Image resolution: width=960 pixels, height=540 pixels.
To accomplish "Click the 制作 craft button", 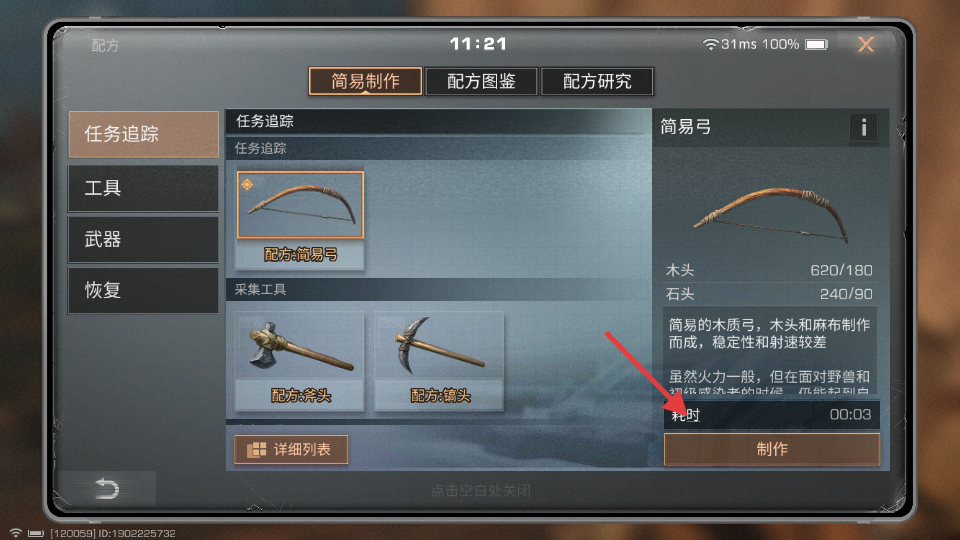I will click(771, 449).
